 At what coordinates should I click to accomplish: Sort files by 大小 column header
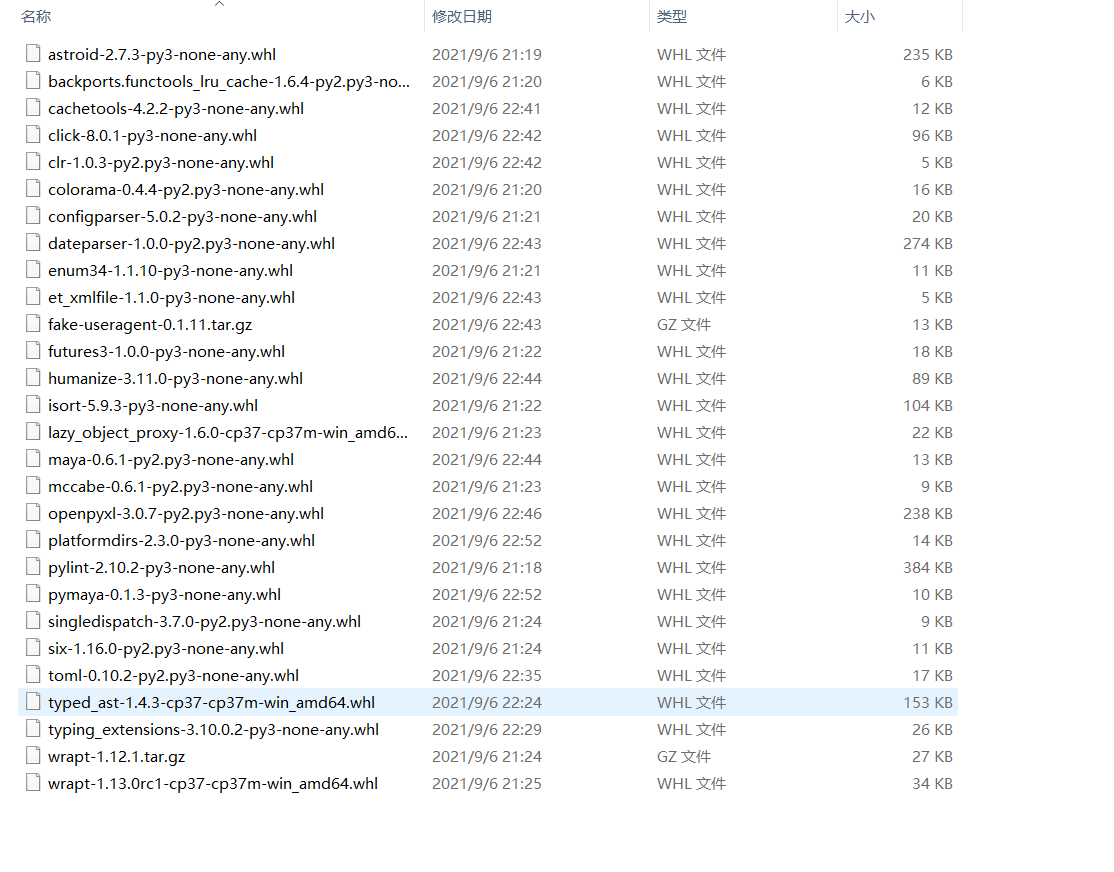pyautogui.click(x=859, y=16)
